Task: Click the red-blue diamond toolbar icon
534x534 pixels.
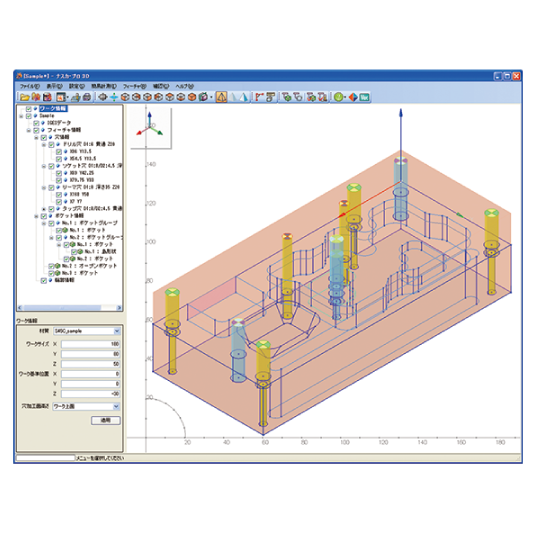Action: tap(354, 97)
